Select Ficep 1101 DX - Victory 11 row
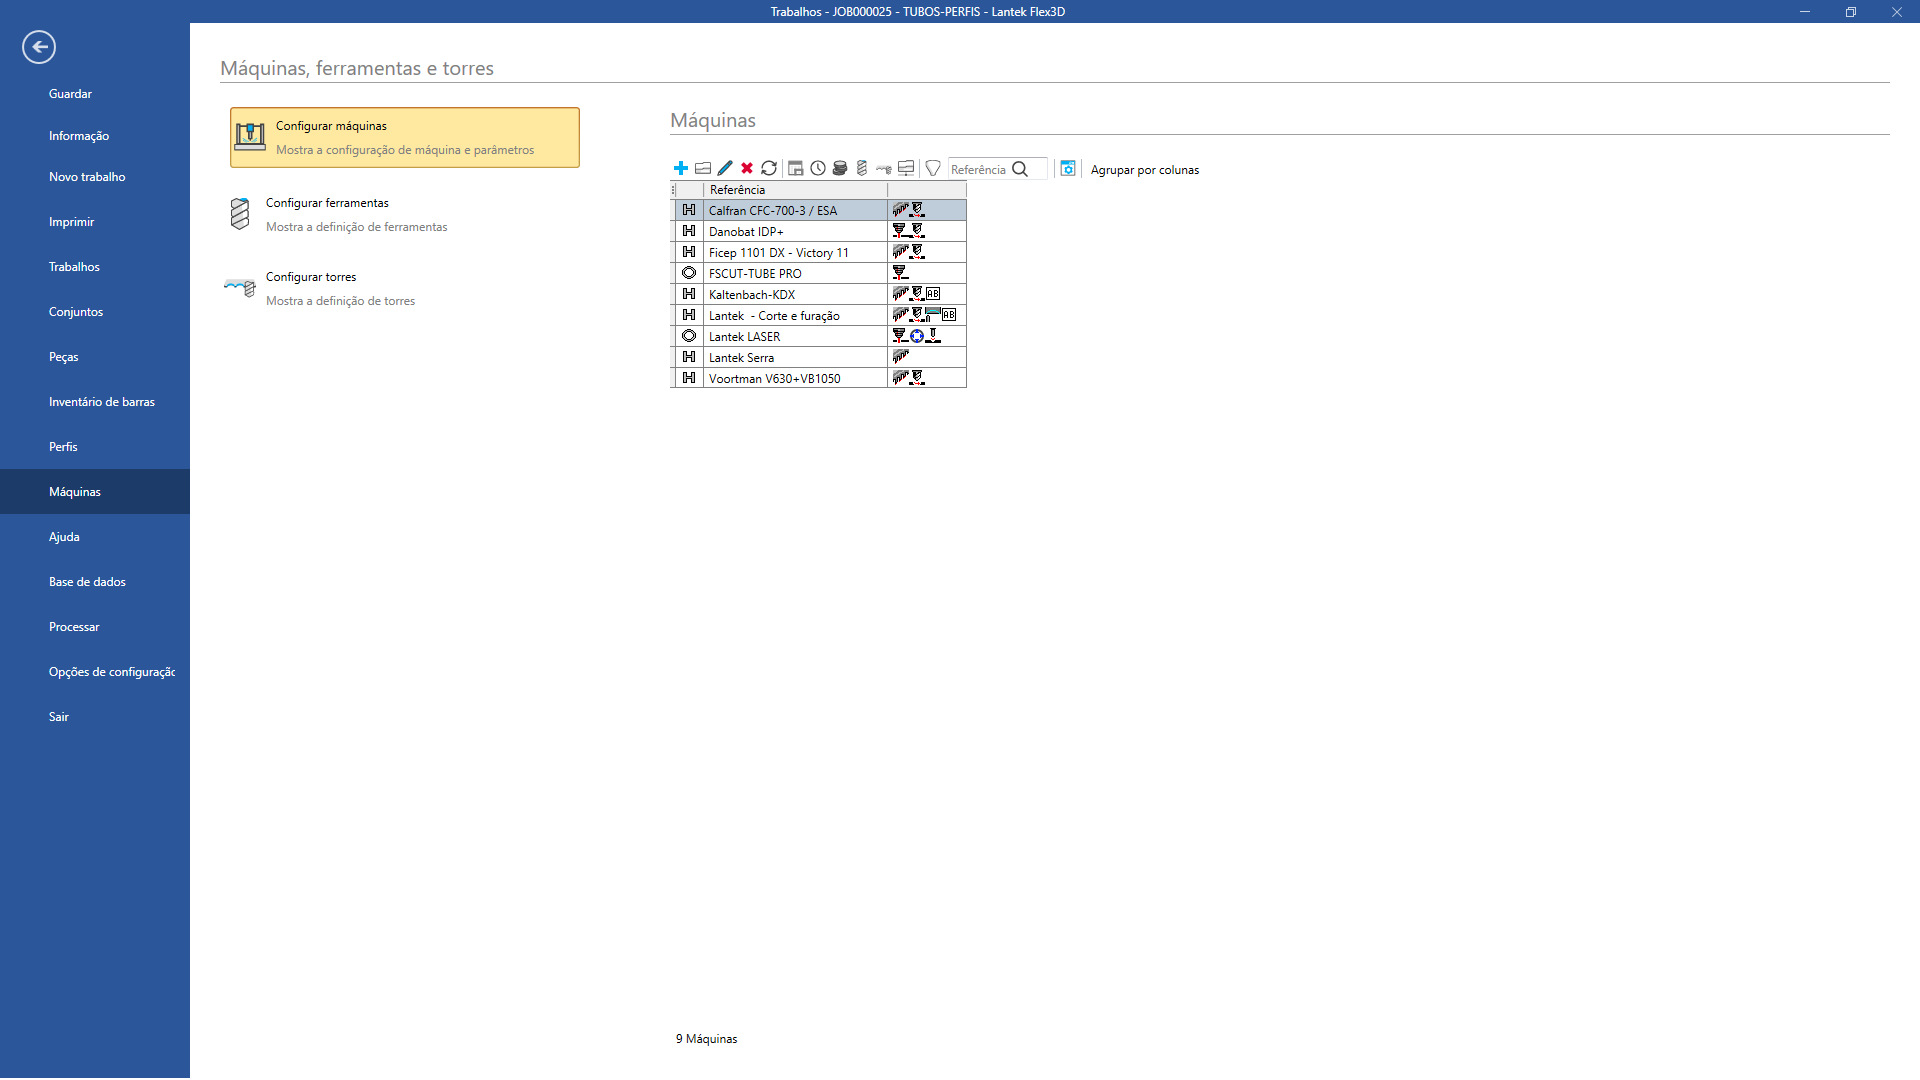 click(818, 252)
